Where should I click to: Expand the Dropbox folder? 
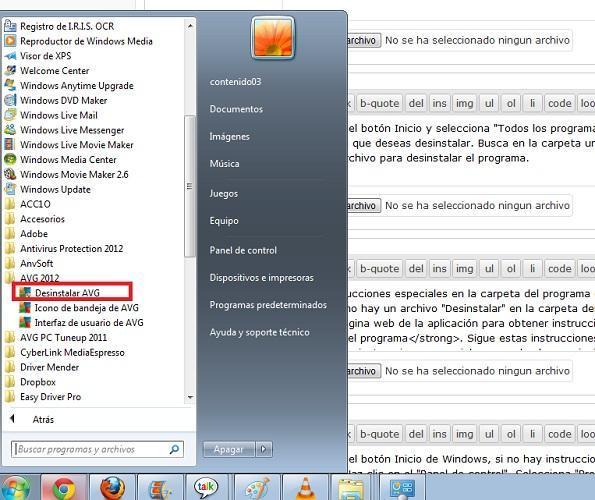[x=30, y=382]
